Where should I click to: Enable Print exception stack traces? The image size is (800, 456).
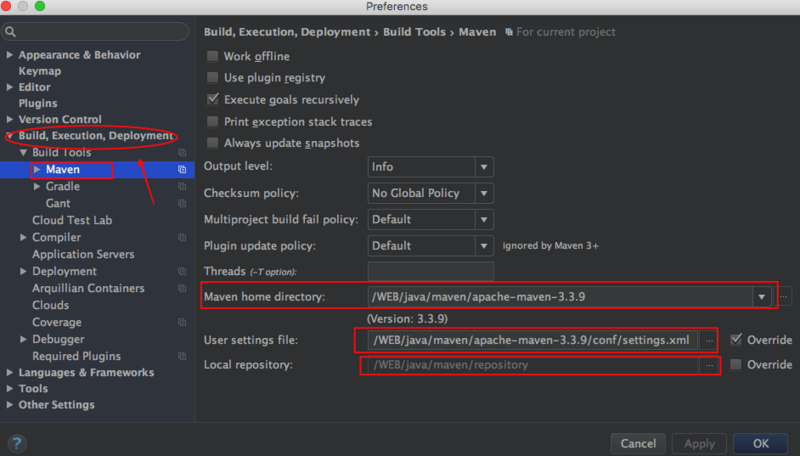click(x=212, y=121)
